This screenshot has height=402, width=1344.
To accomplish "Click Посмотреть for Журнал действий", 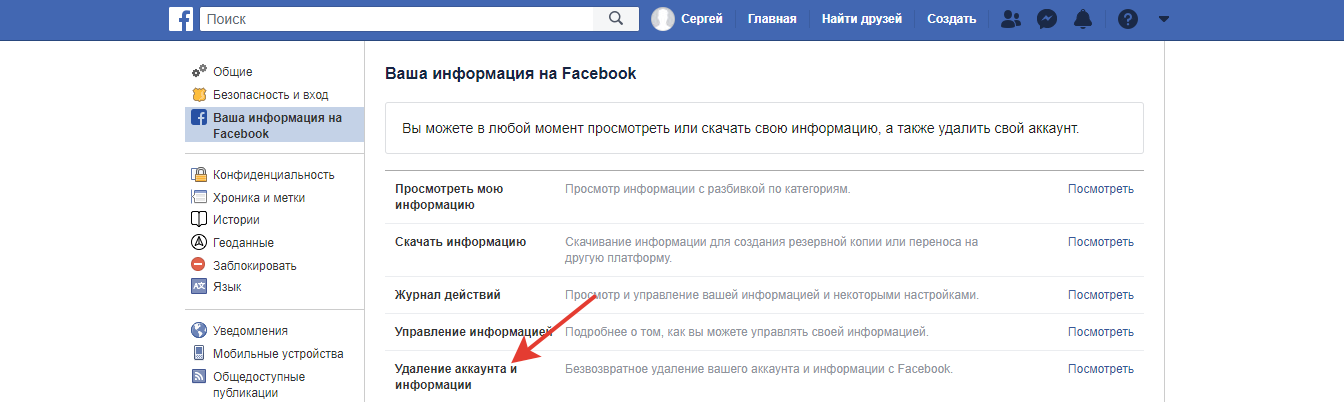I will (x=1101, y=296).
